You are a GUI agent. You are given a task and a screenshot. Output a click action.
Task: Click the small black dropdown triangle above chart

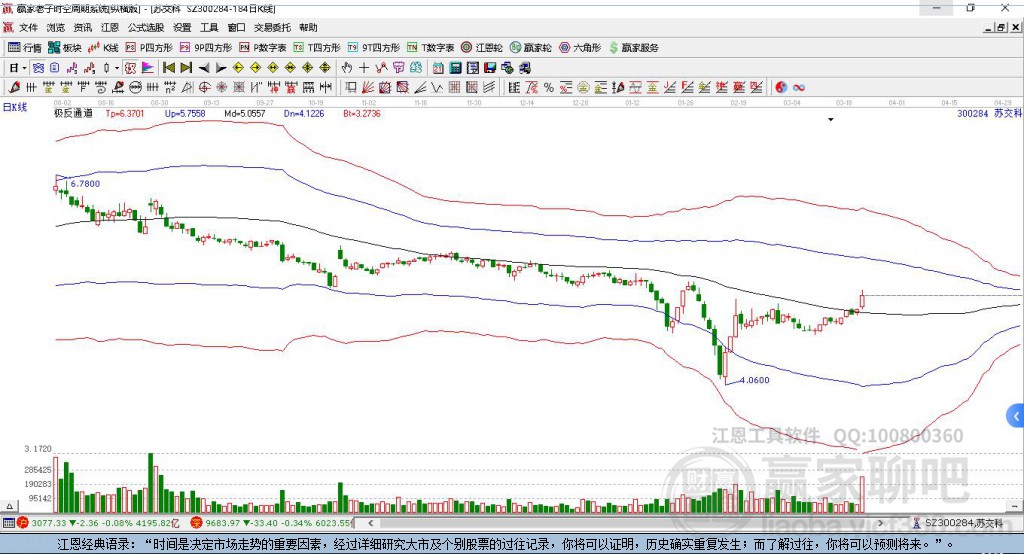pyautogui.click(x=831, y=120)
